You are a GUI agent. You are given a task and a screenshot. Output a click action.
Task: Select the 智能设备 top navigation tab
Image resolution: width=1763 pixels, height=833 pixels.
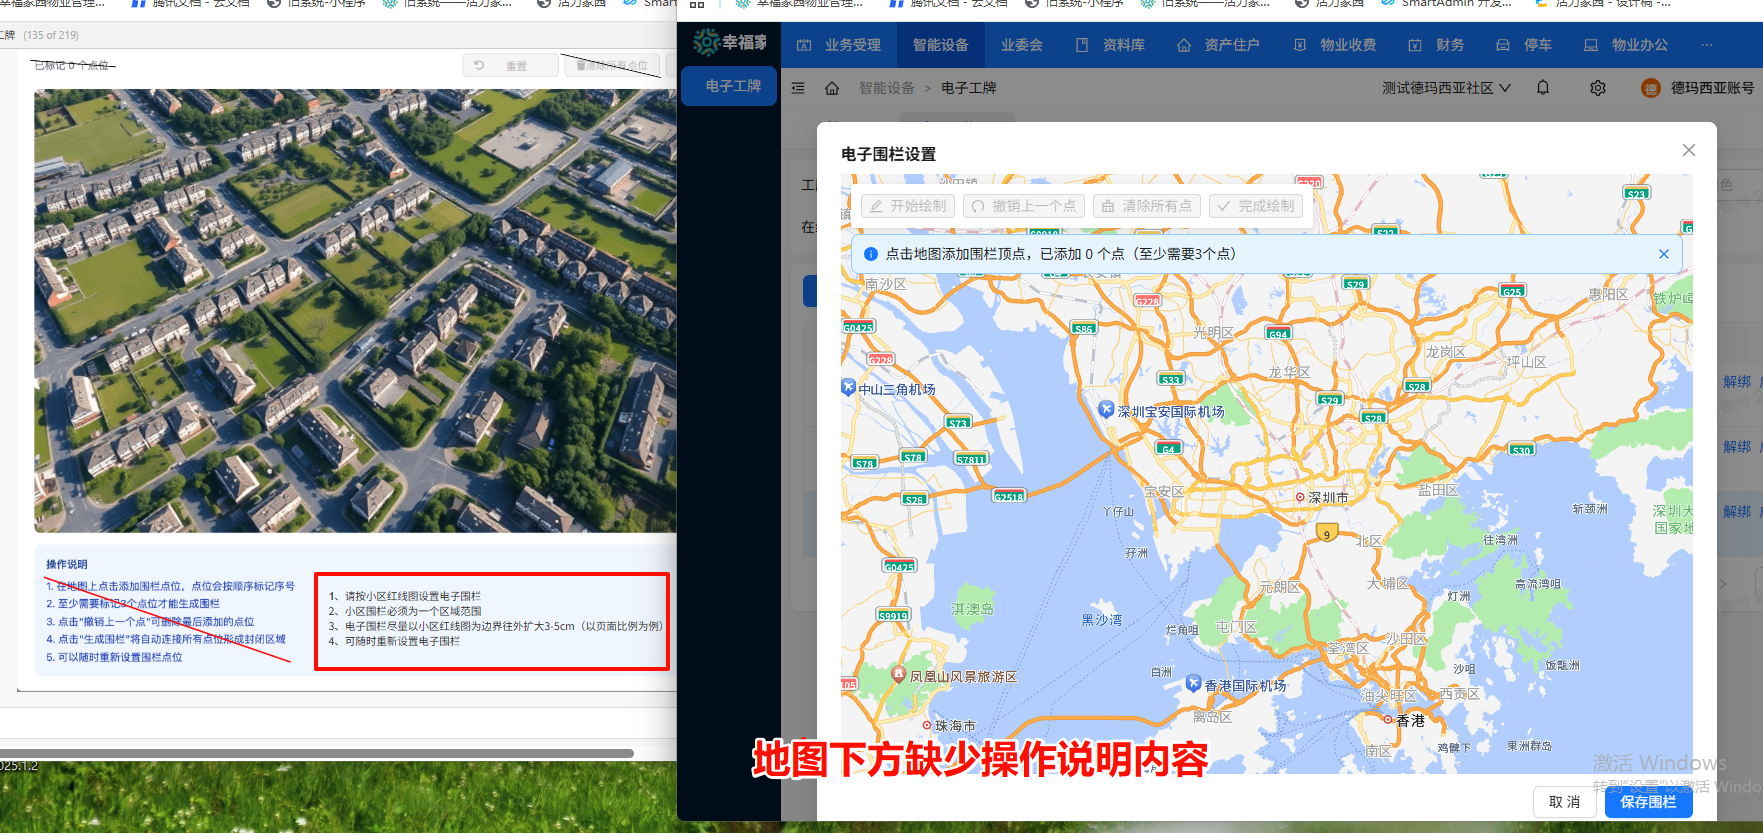click(941, 45)
